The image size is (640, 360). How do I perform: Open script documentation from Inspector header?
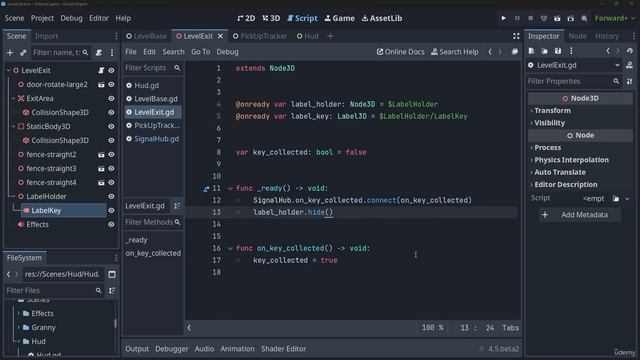(629, 65)
